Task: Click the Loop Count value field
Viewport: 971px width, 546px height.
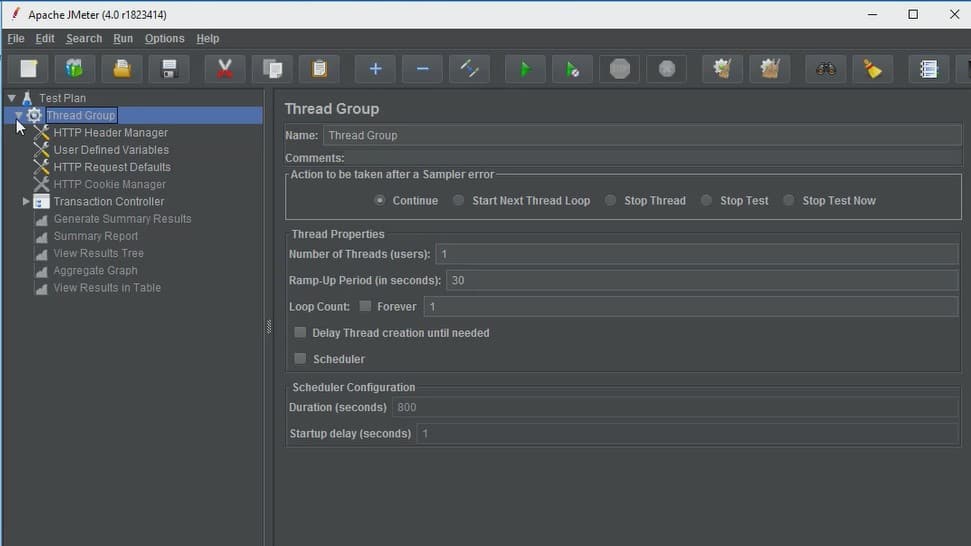Action: point(691,306)
